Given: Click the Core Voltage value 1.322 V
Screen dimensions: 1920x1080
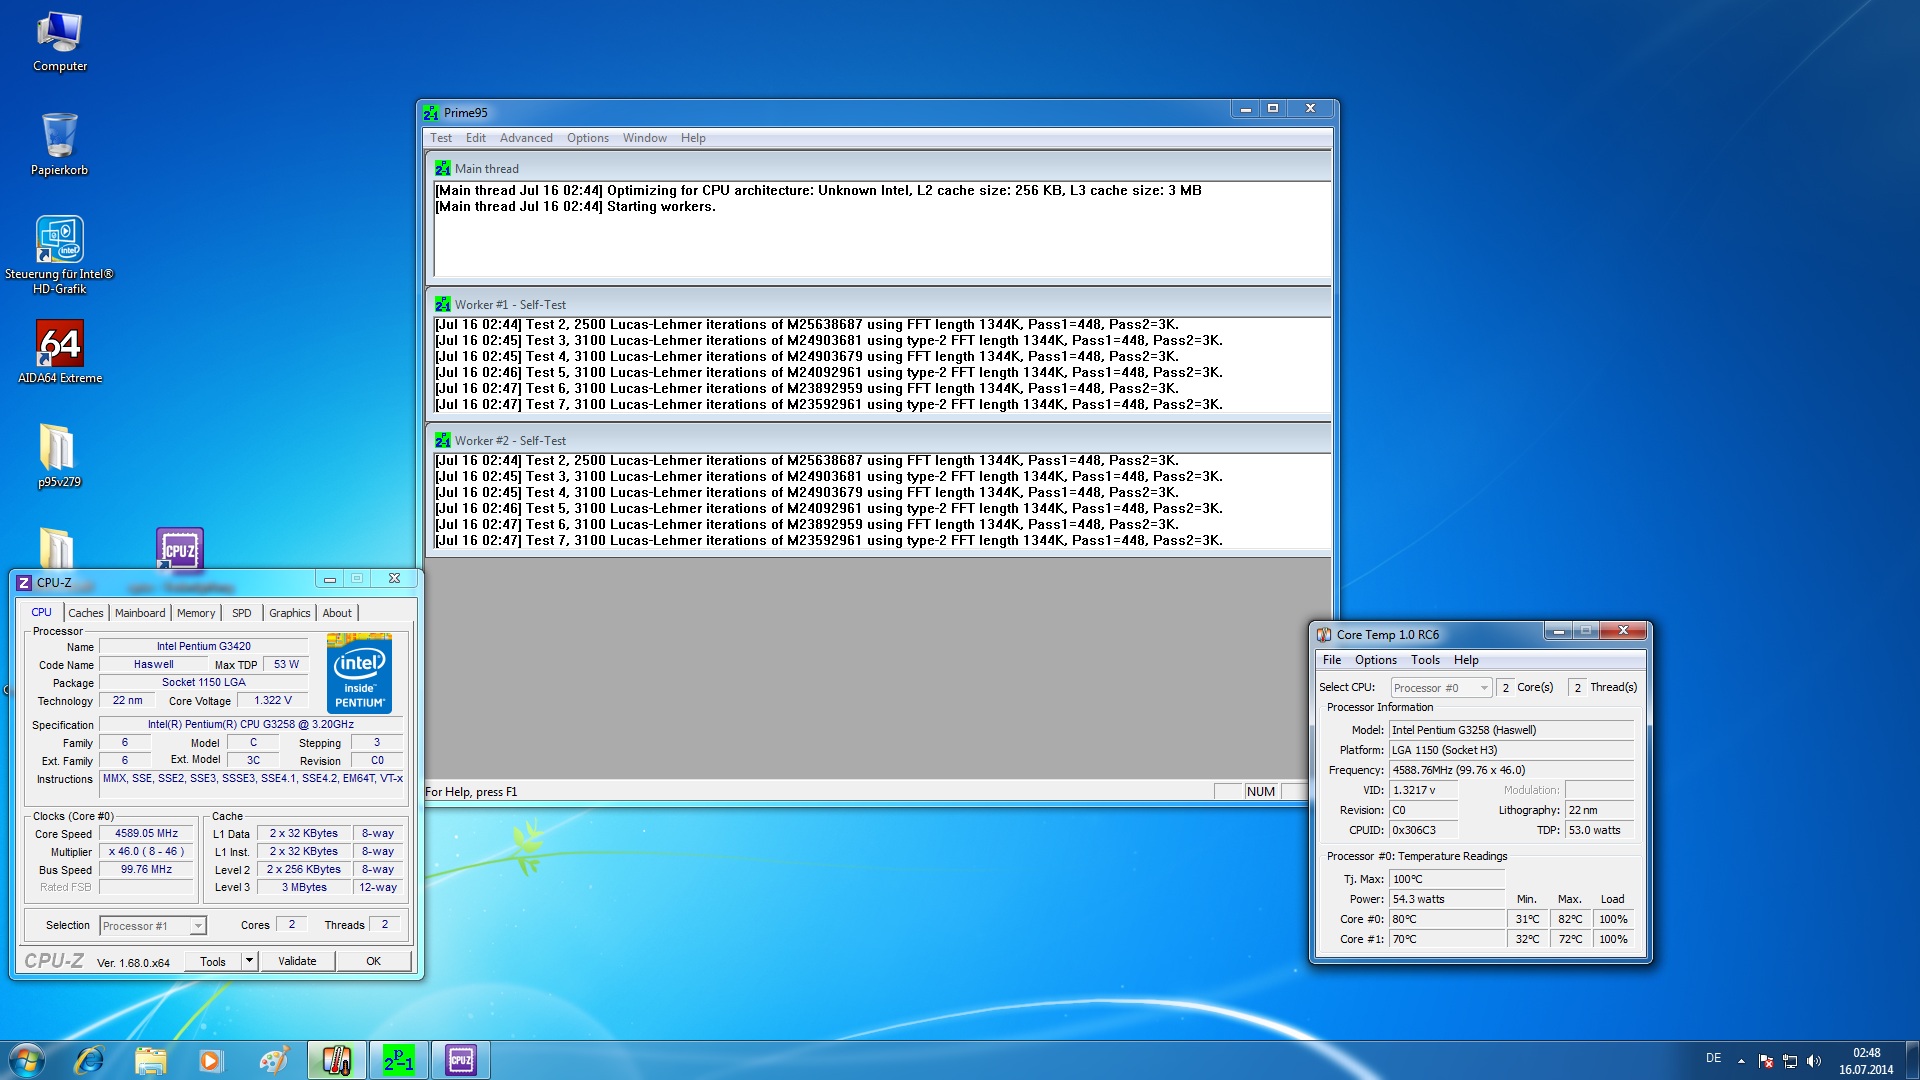Looking at the screenshot, I should (x=273, y=700).
